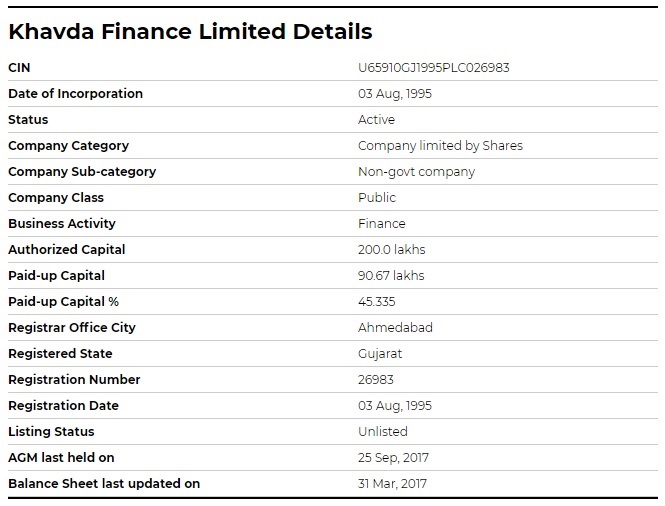Select the Company Class value Public
665x506 pixels.
tap(377, 198)
